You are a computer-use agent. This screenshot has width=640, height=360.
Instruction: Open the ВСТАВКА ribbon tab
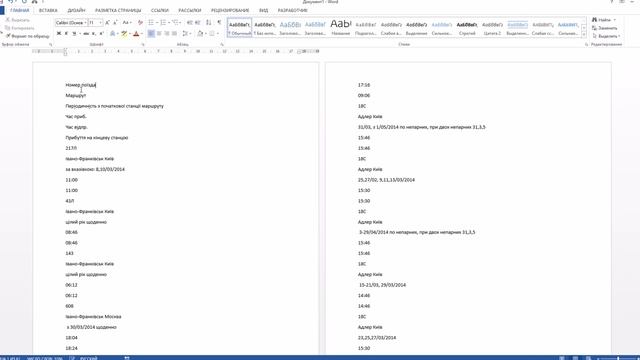click(48, 10)
